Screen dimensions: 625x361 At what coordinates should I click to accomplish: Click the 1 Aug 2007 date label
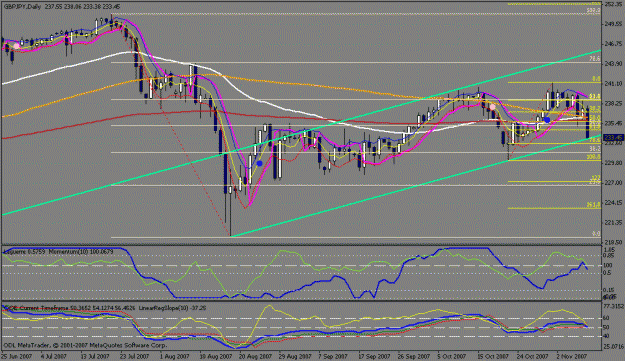coord(174,356)
